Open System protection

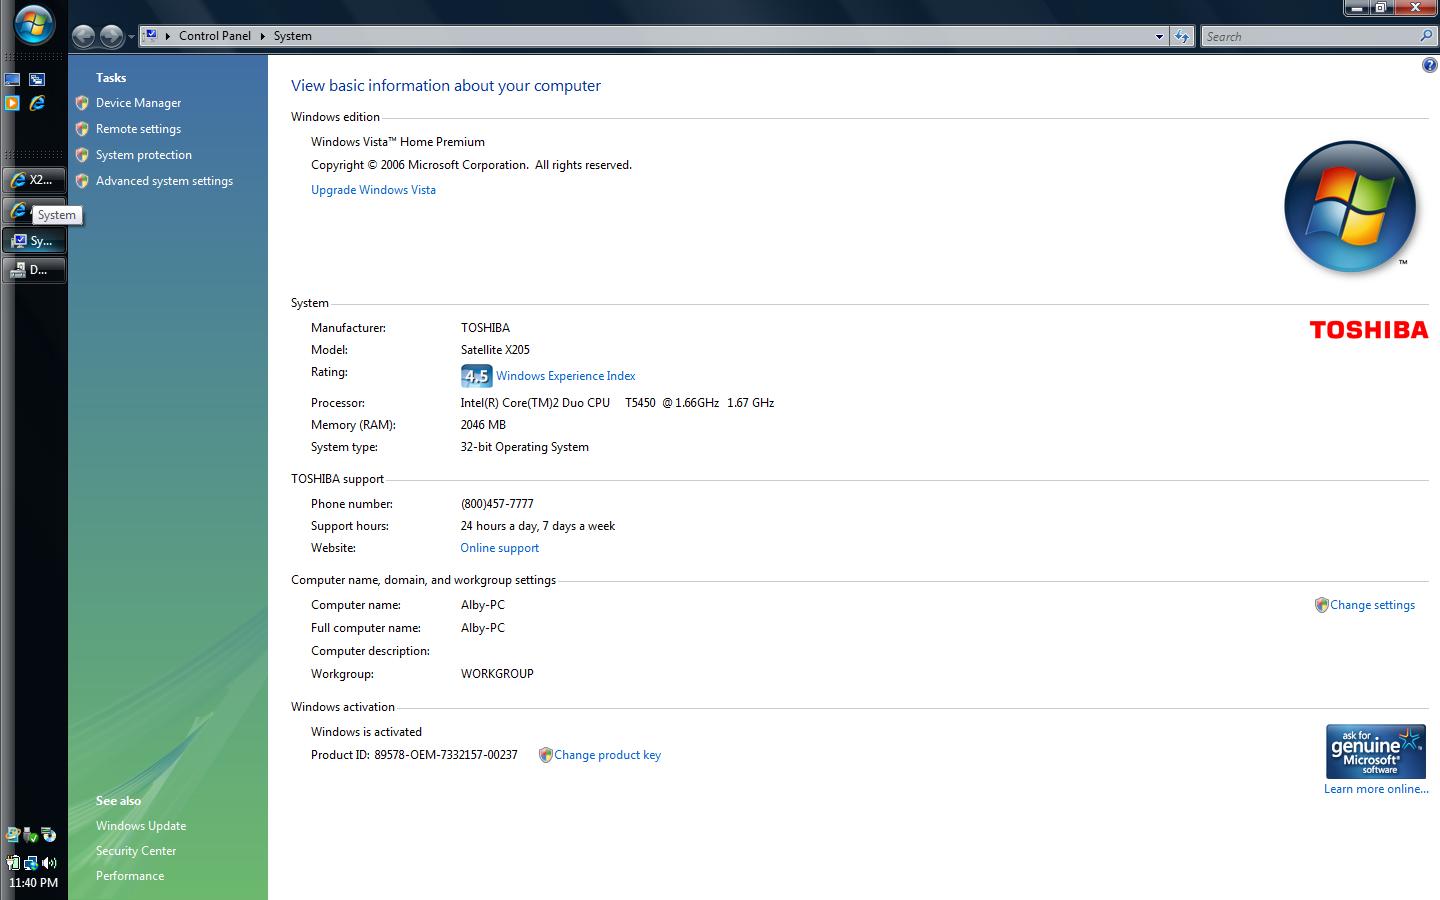point(143,155)
